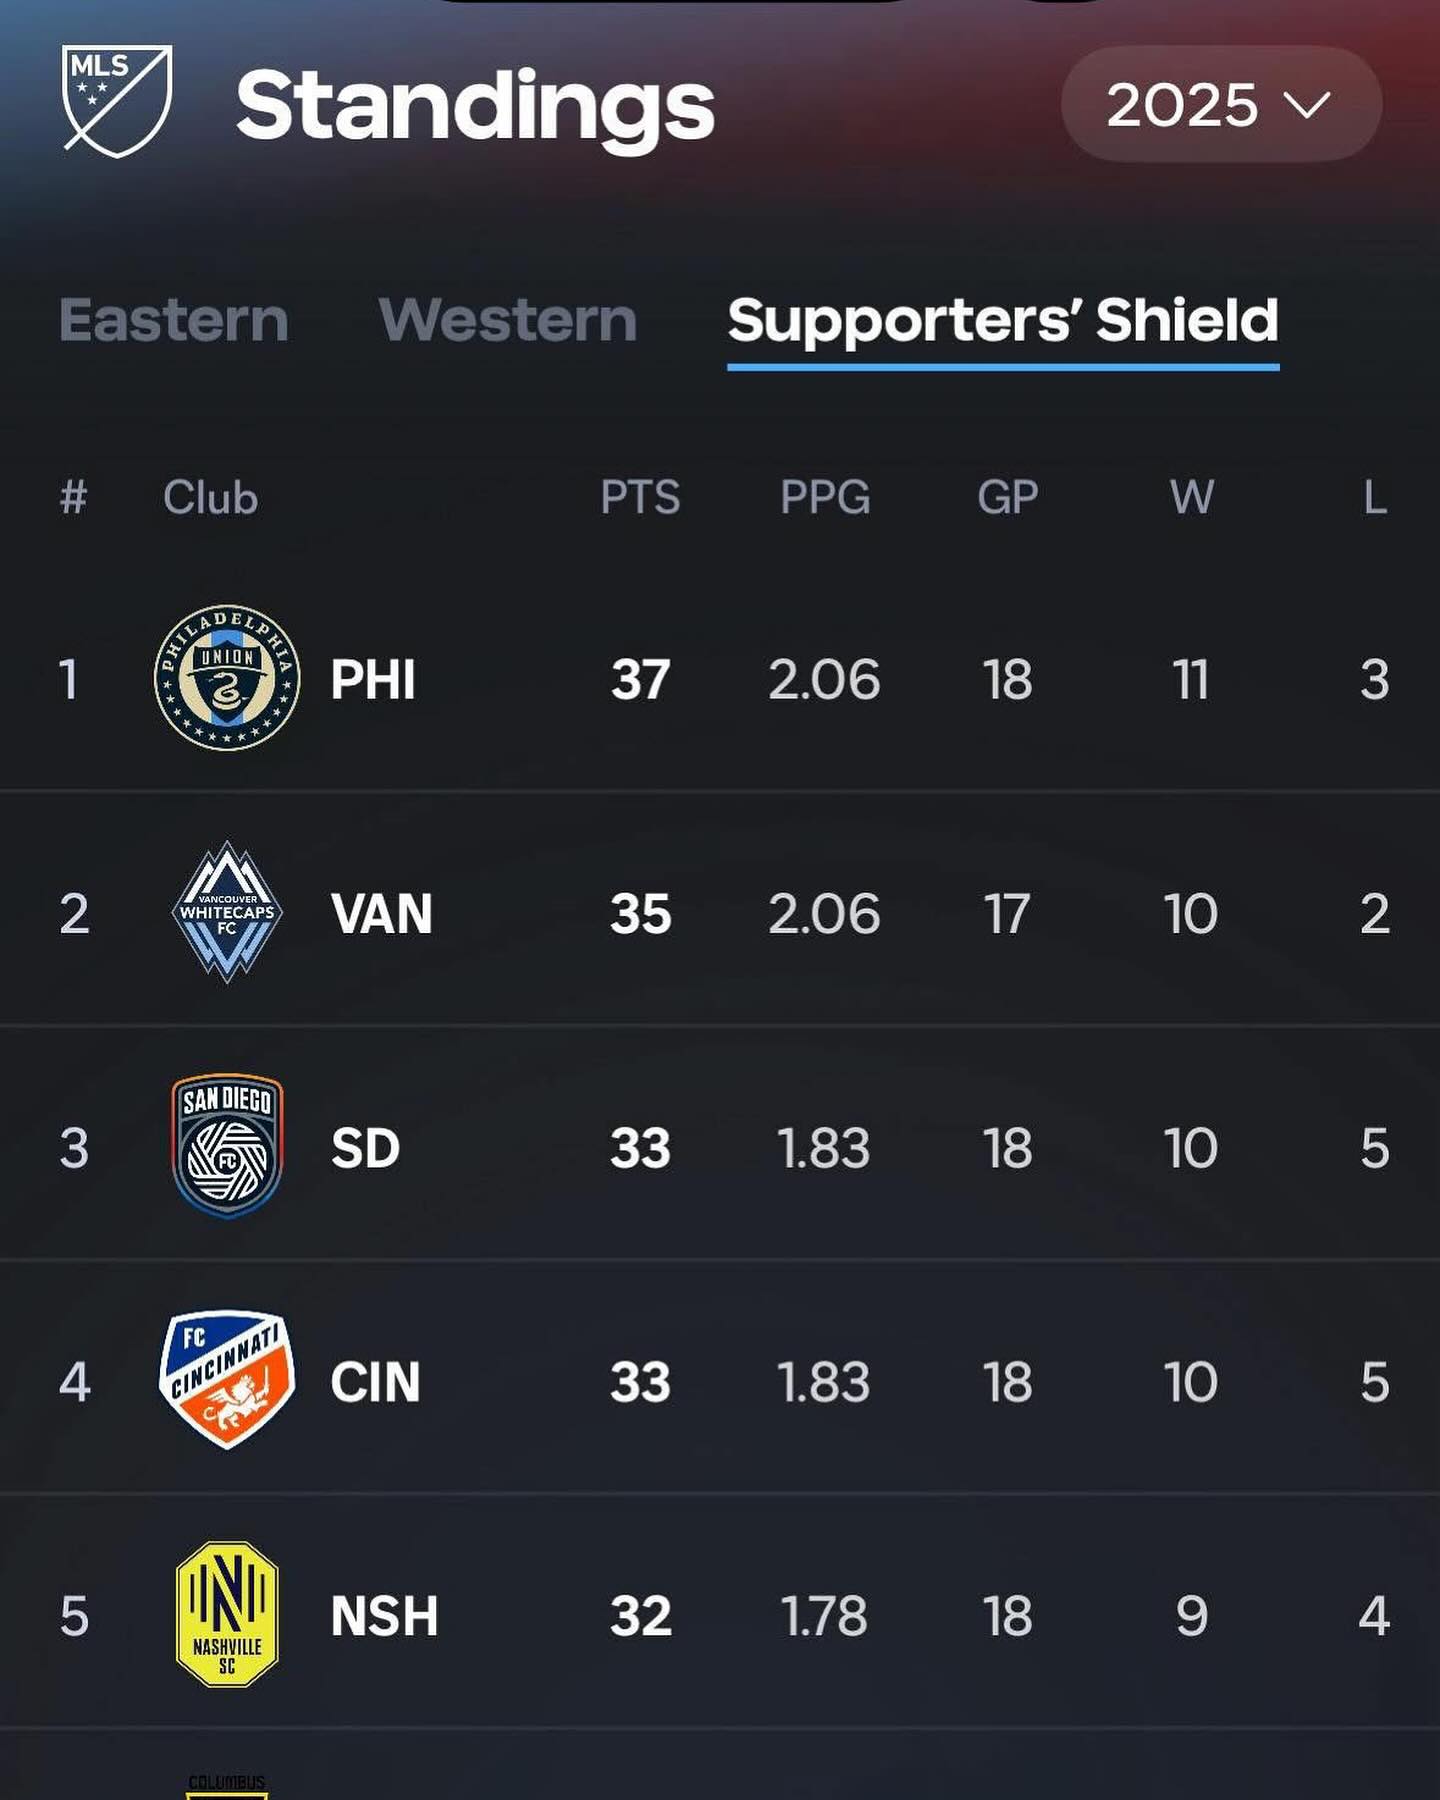Open the CIN club name
This screenshot has width=1440, height=1800.
[x=375, y=1382]
